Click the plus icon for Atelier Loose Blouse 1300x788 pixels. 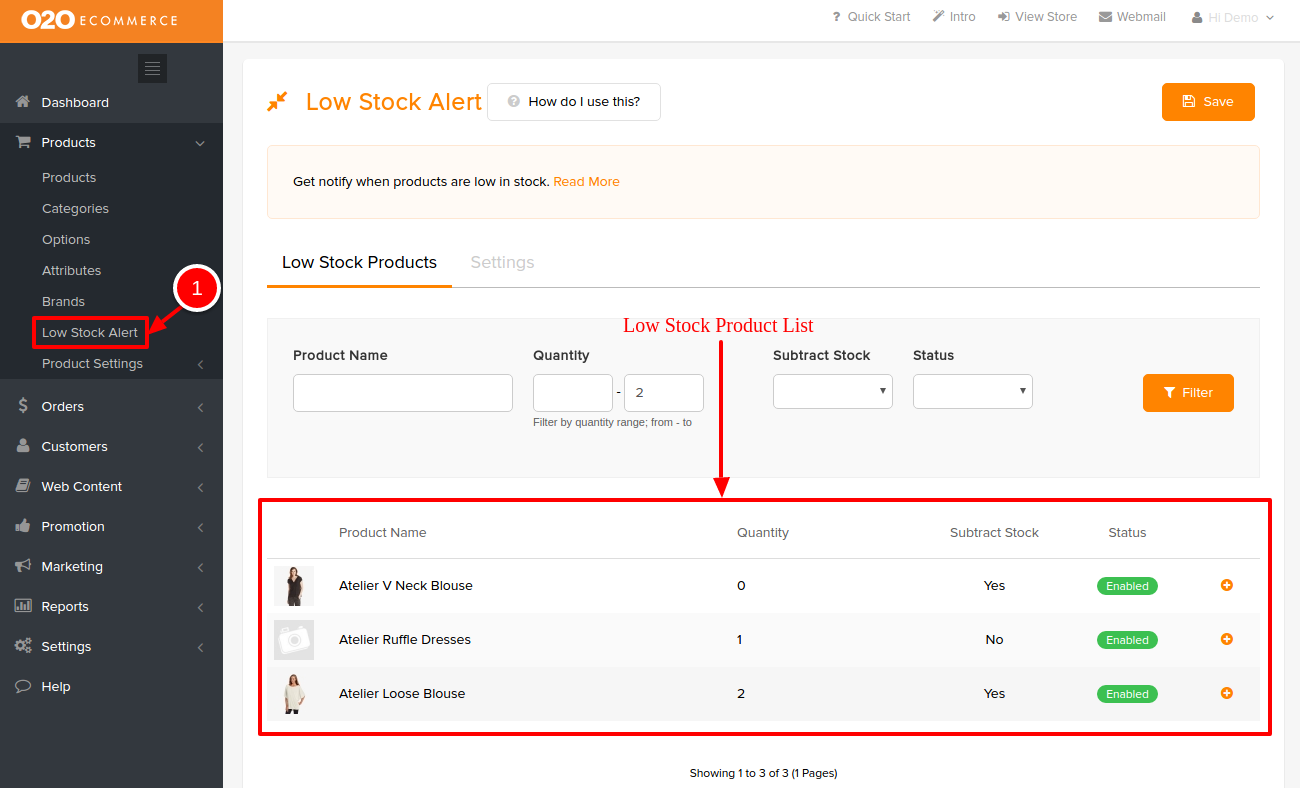point(1226,693)
